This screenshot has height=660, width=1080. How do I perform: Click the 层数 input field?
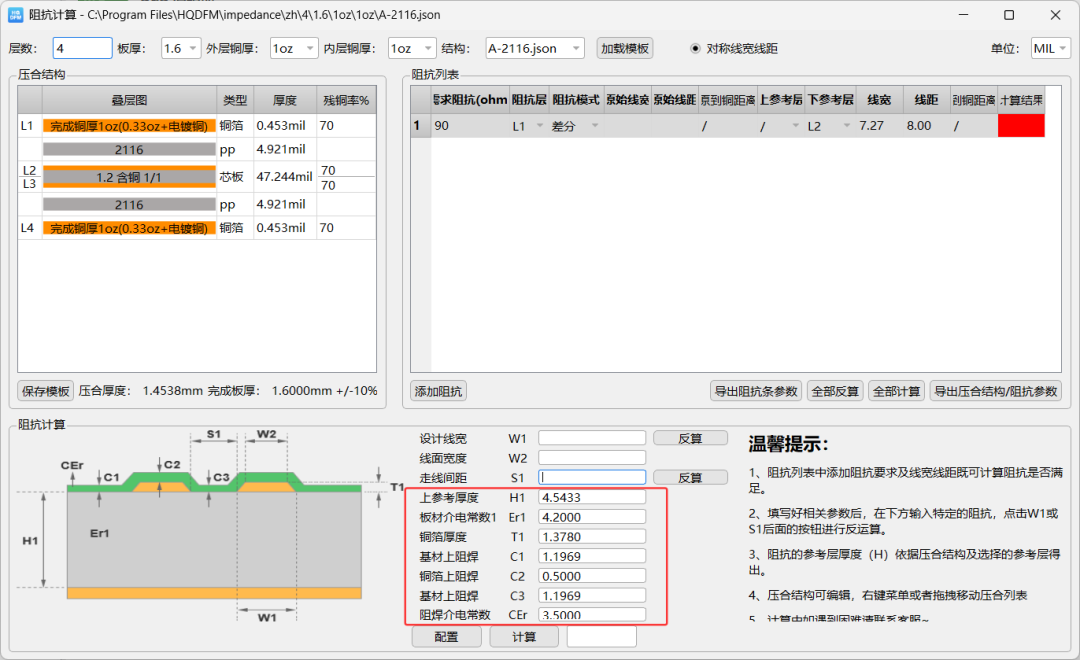pyautogui.click(x=82, y=48)
